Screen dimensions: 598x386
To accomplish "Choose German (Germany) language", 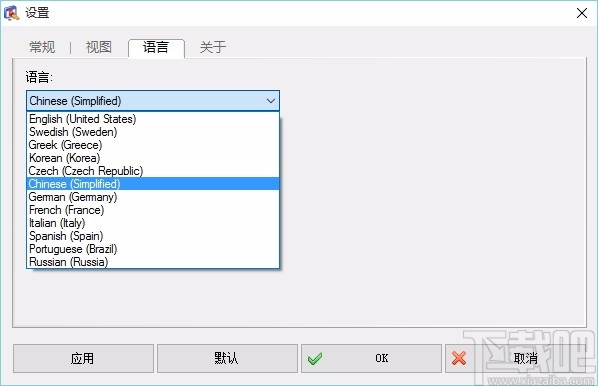I will (153, 197).
